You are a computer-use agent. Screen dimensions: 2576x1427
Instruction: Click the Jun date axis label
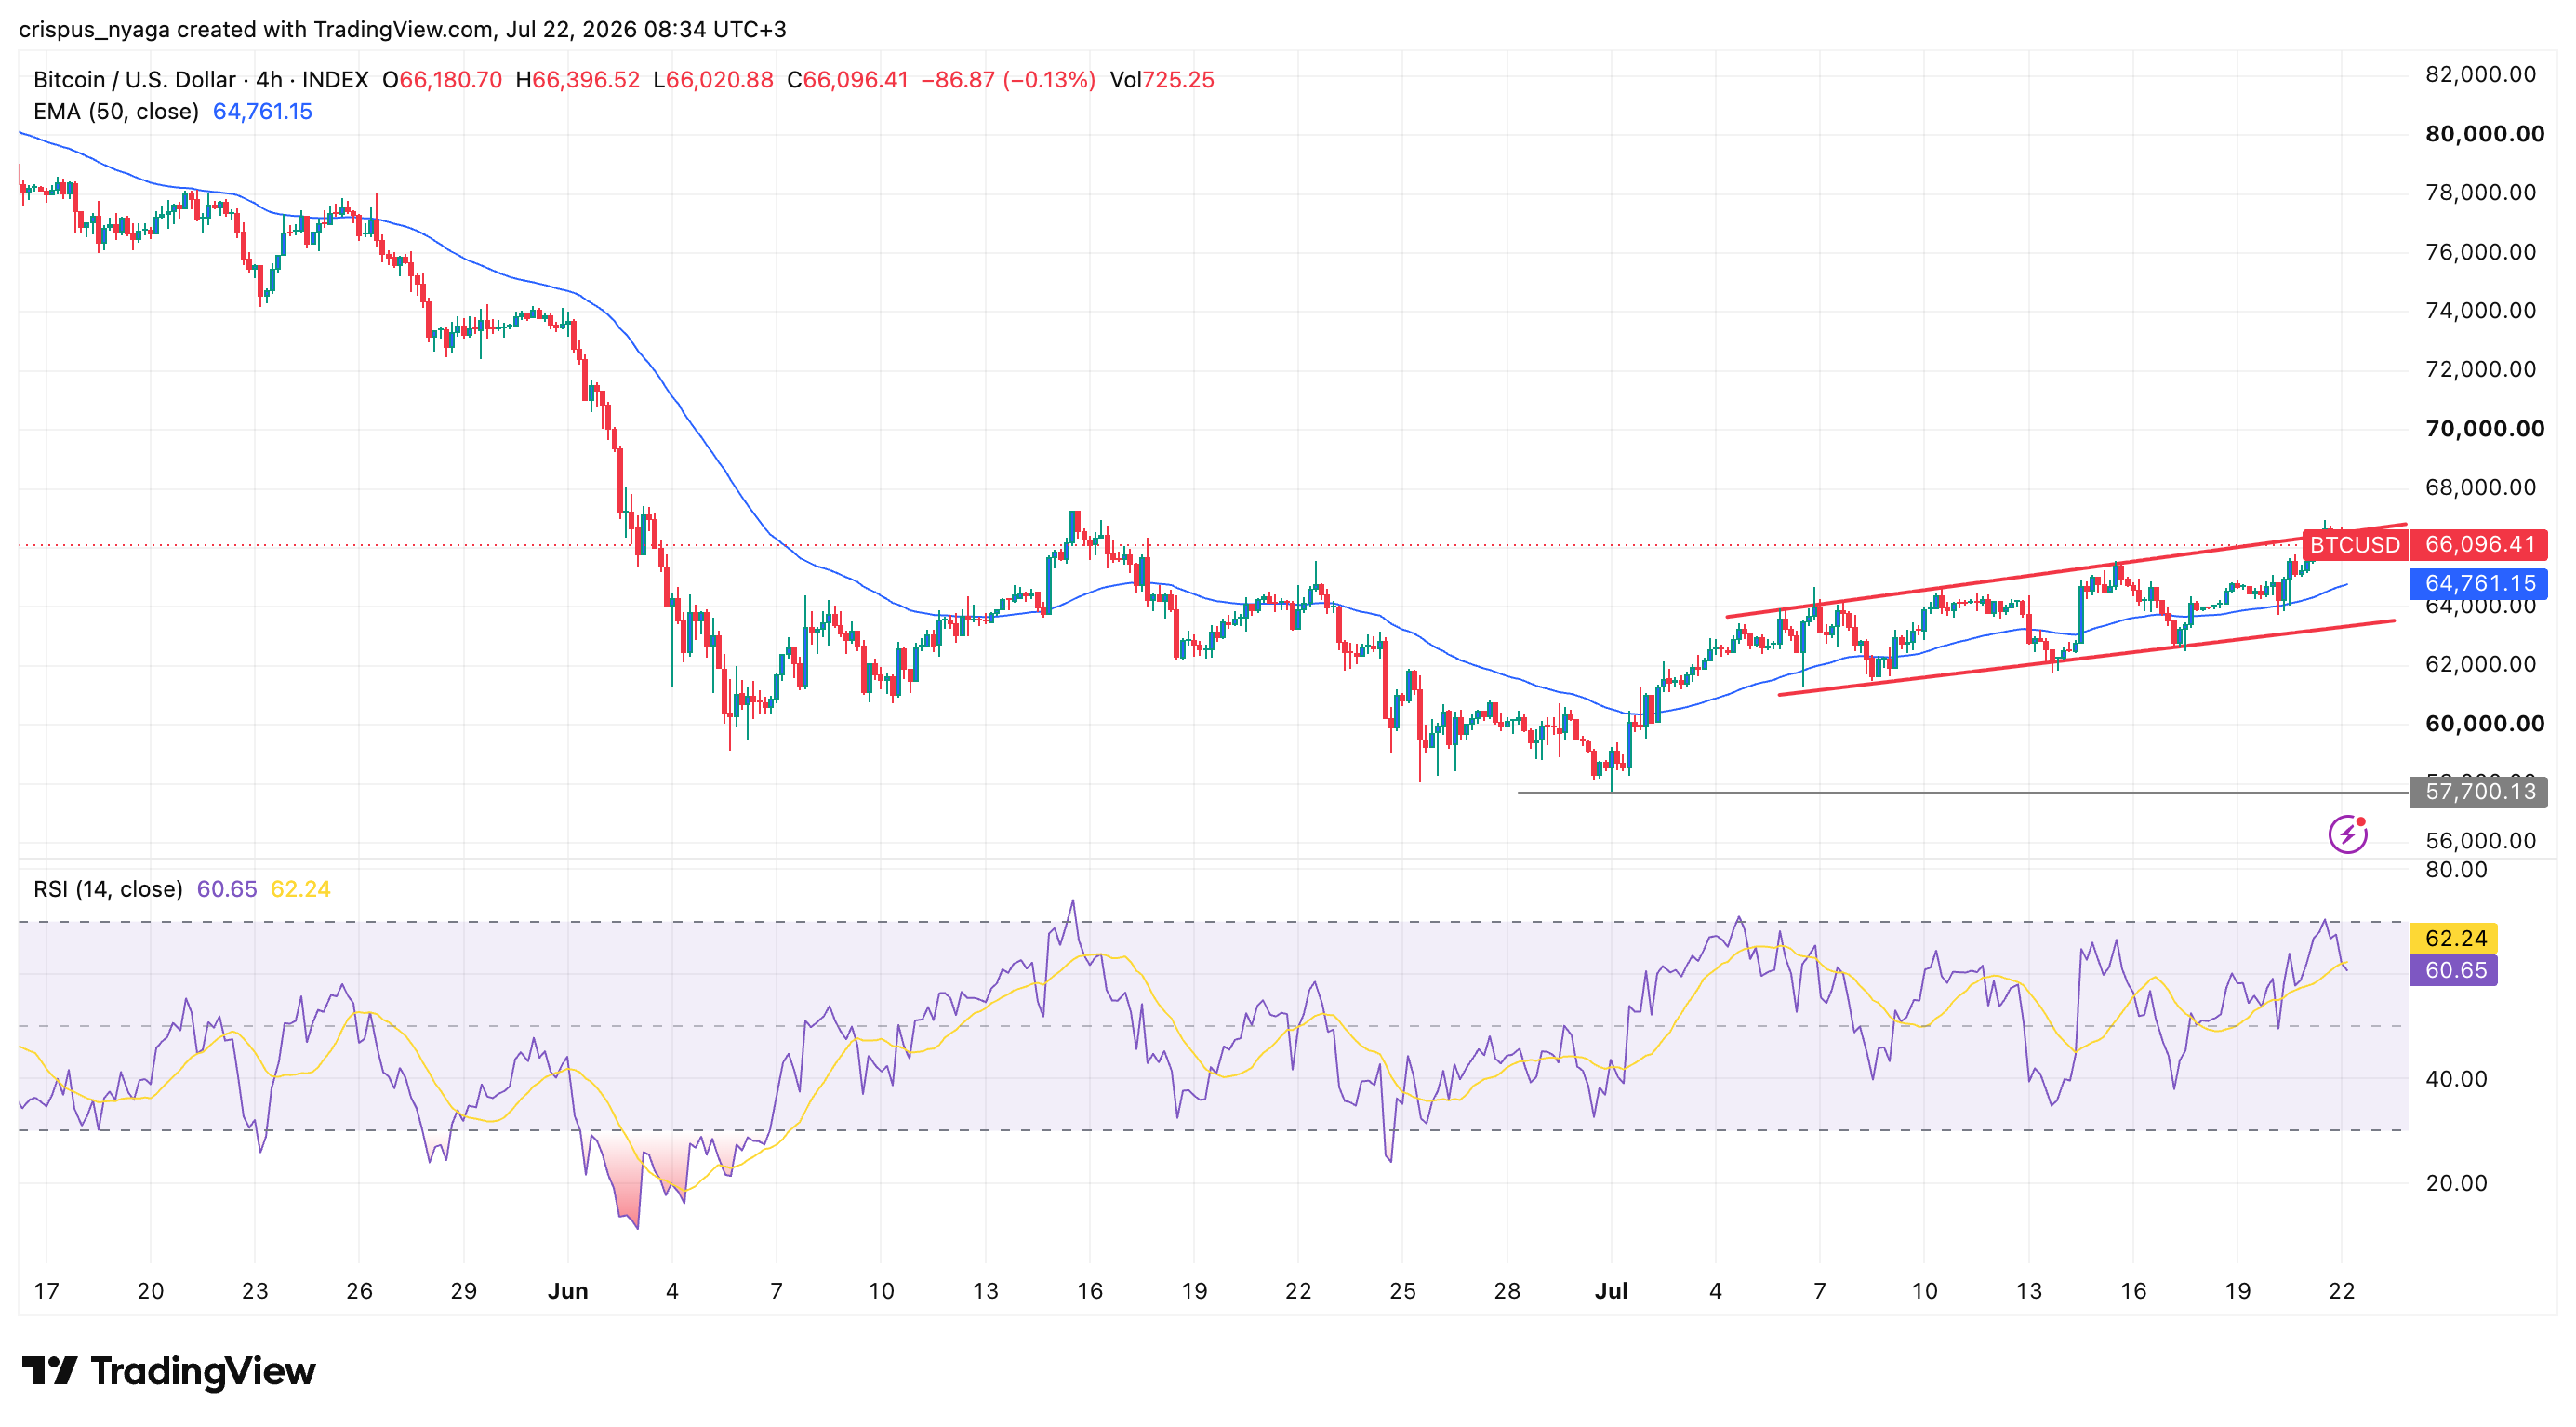(x=568, y=1291)
